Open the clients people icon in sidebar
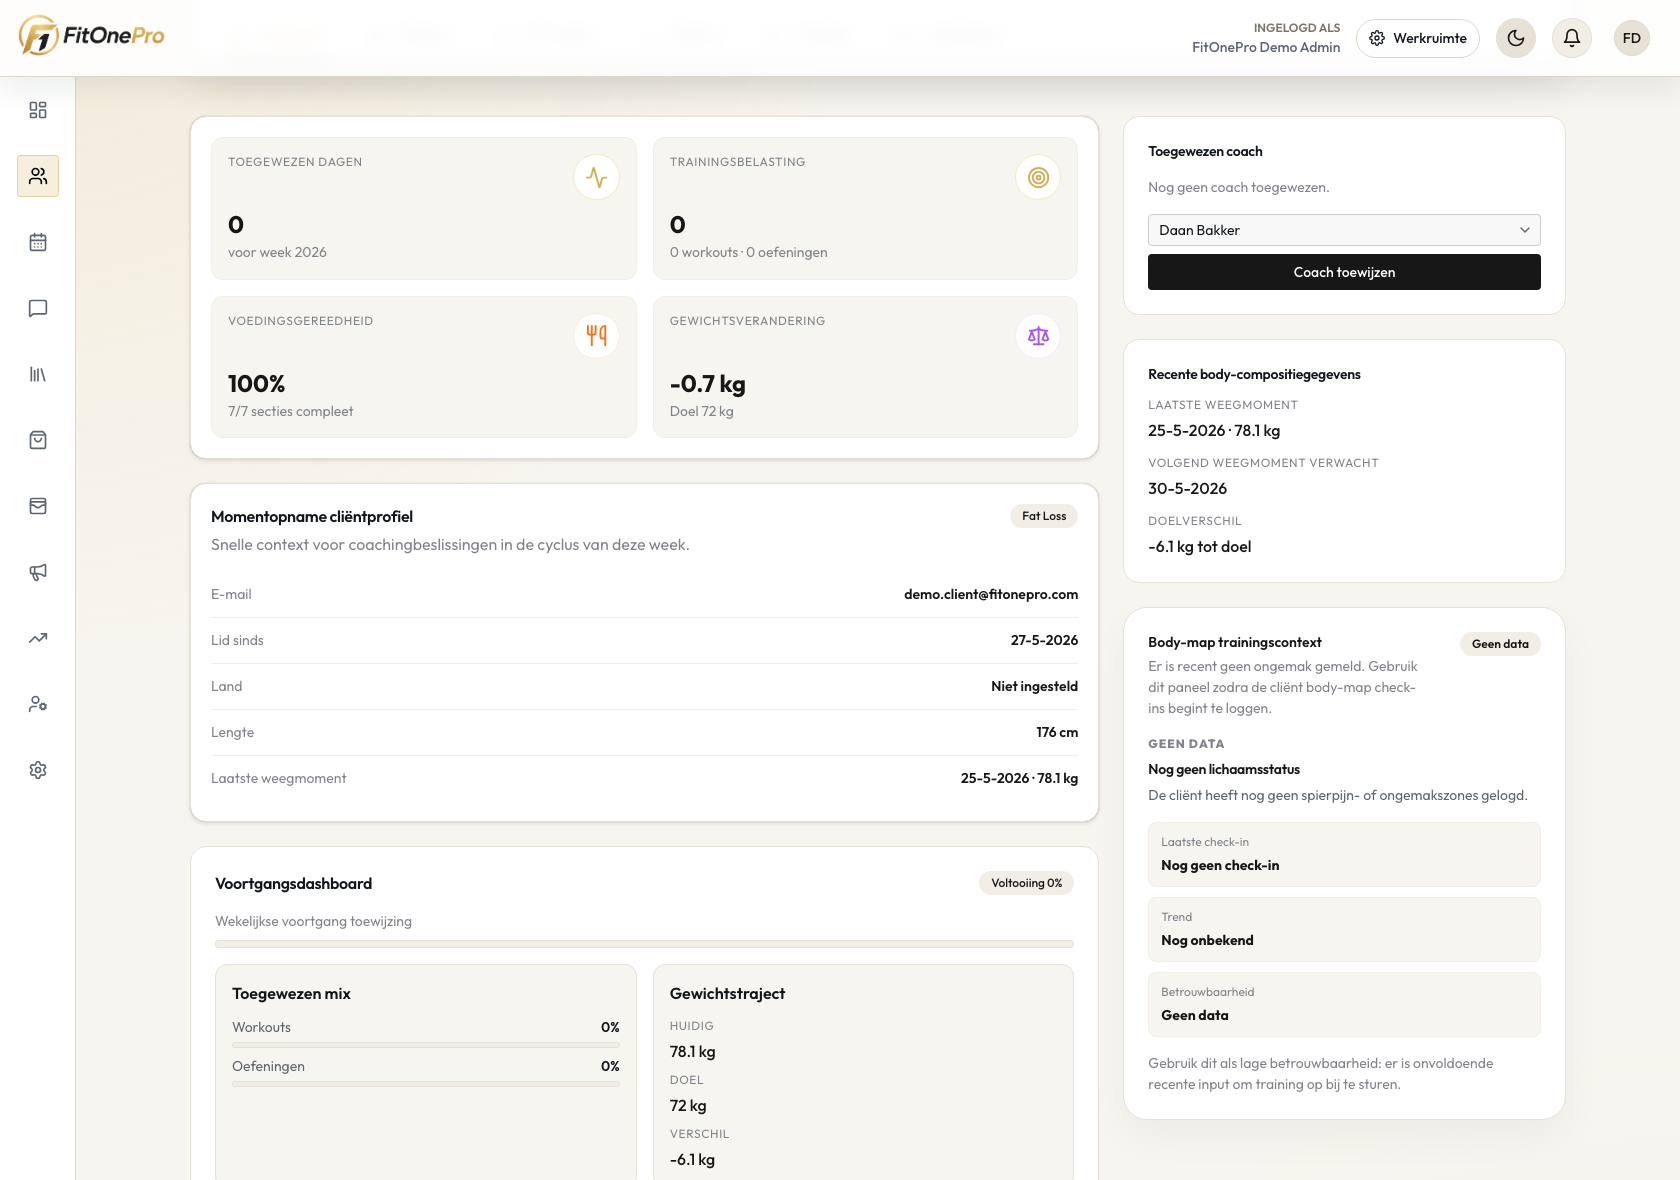 coord(38,176)
